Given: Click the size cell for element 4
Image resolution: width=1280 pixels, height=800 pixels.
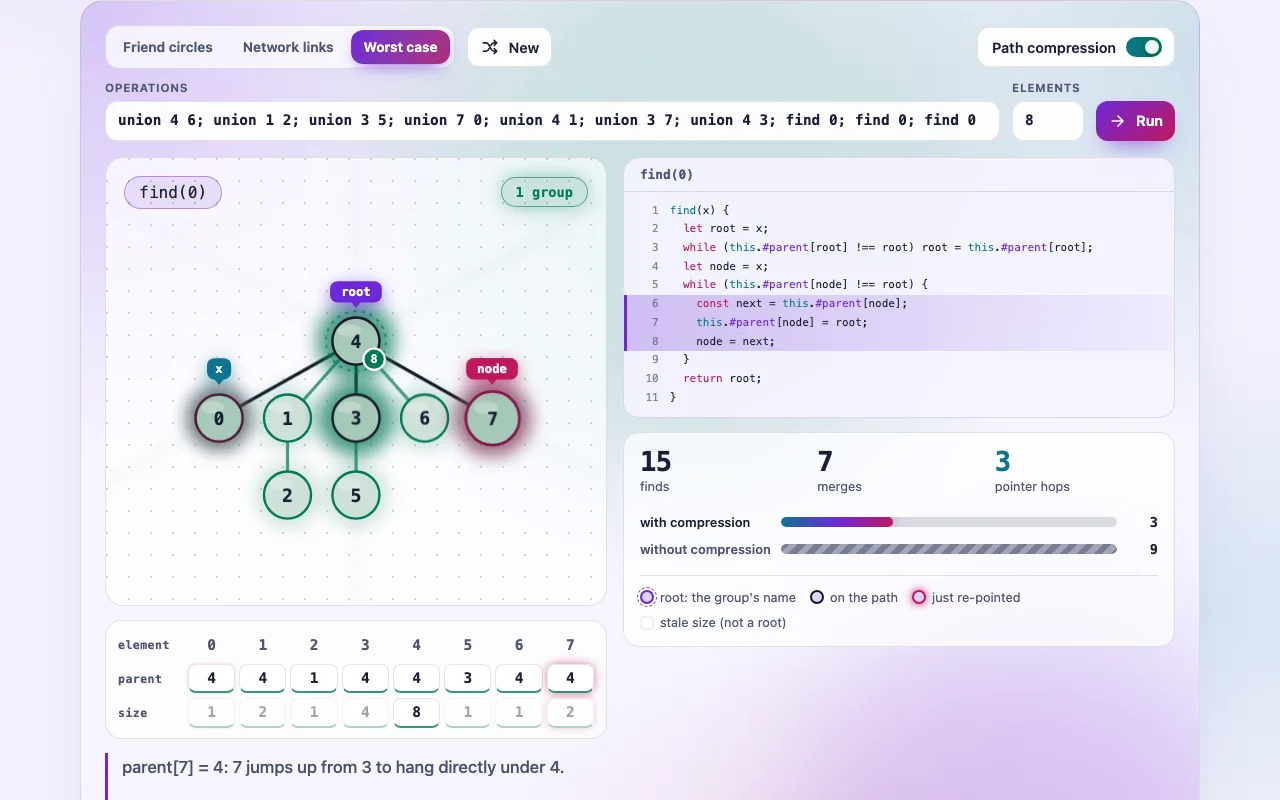Looking at the screenshot, I should tap(416, 713).
